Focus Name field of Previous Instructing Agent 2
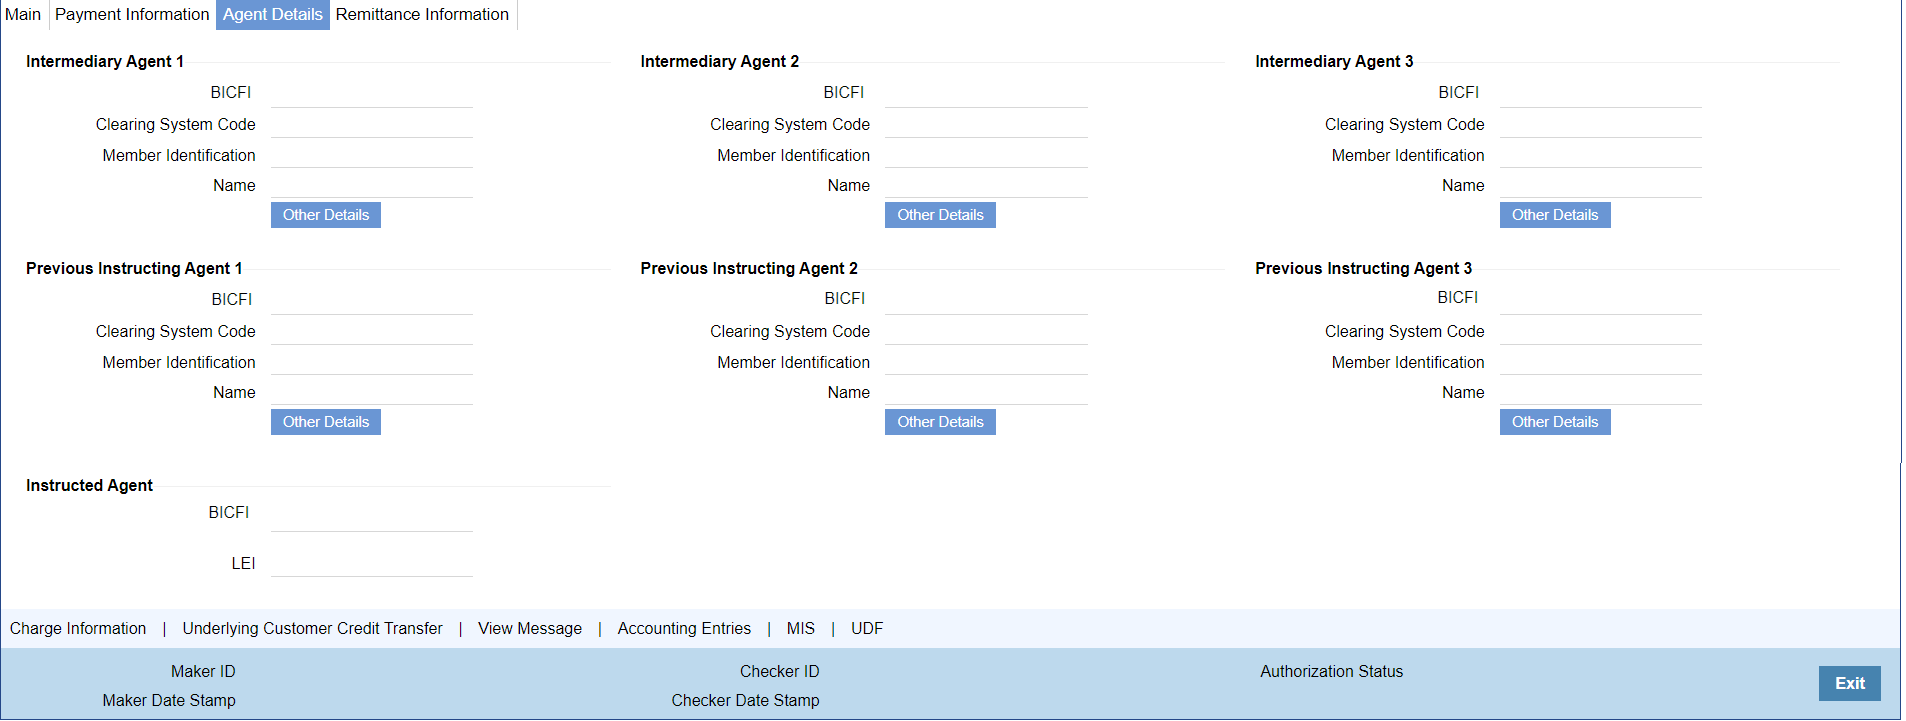The height and width of the screenshot is (721, 1906). [x=986, y=392]
